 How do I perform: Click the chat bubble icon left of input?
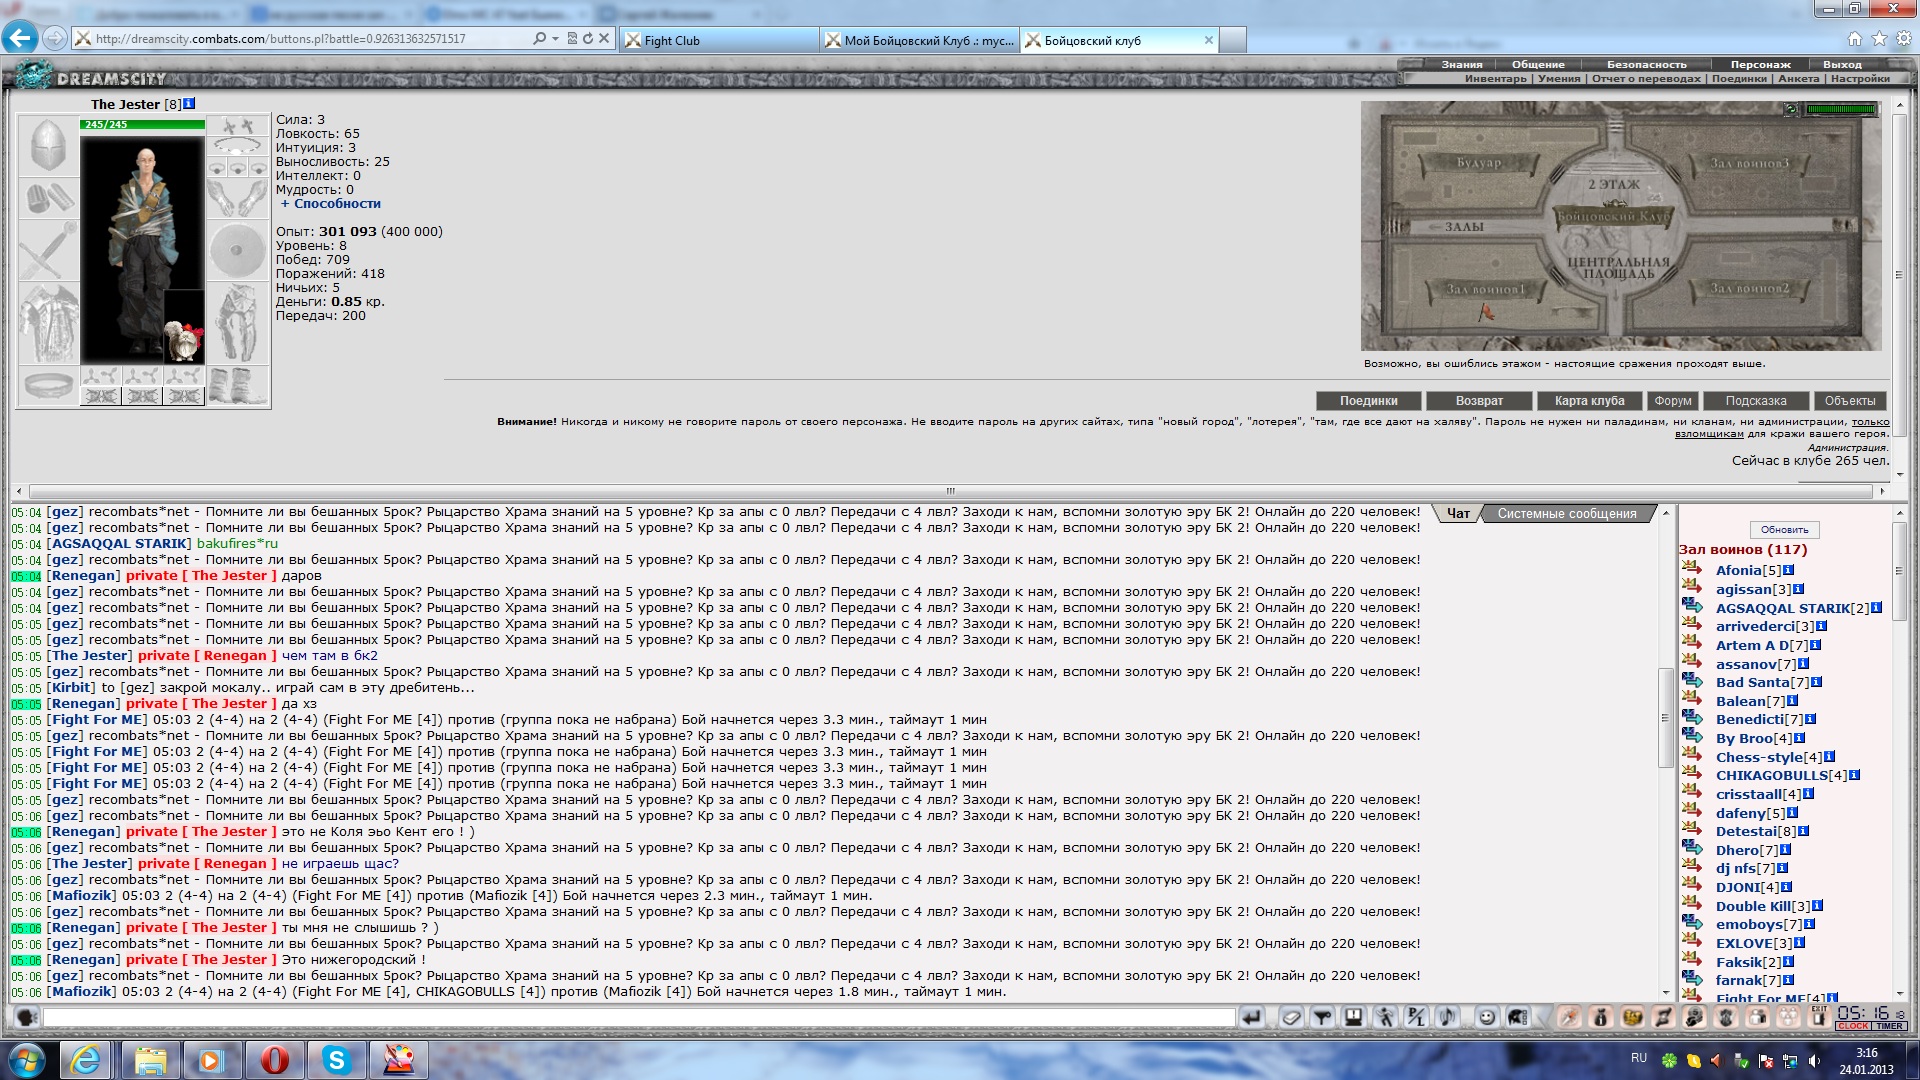click(x=27, y=1017)
